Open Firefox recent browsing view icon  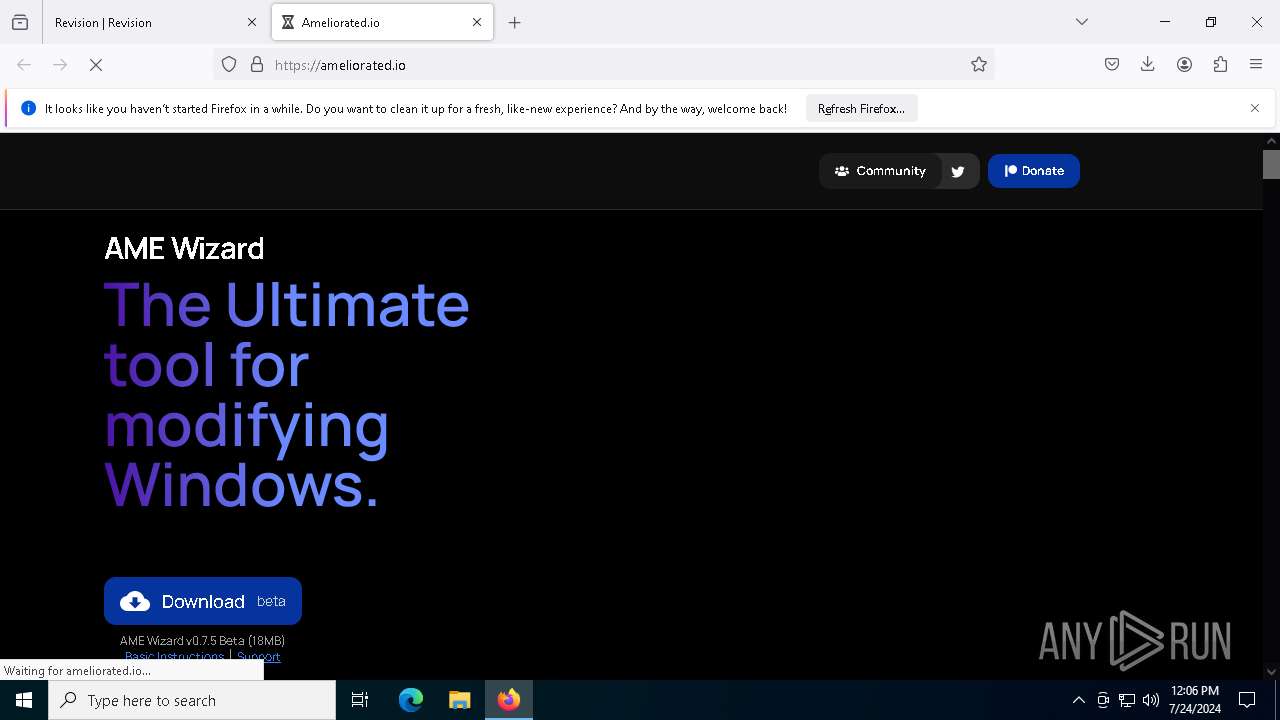click(20, 22)
